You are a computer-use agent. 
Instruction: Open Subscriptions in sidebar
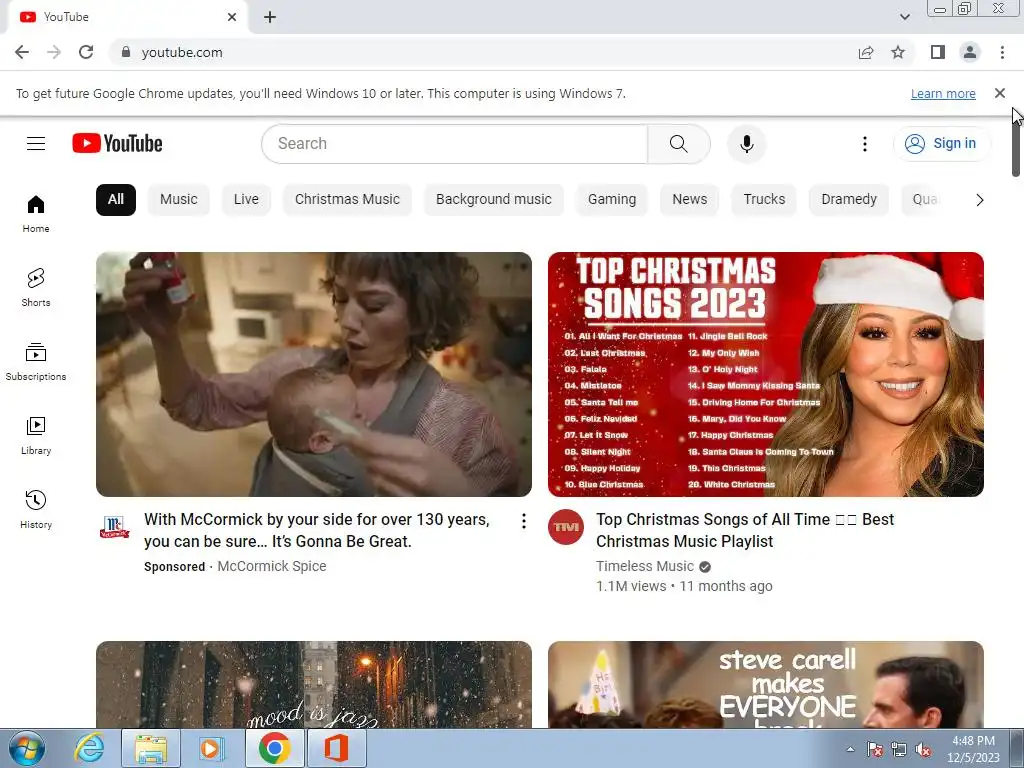point(36,362)
